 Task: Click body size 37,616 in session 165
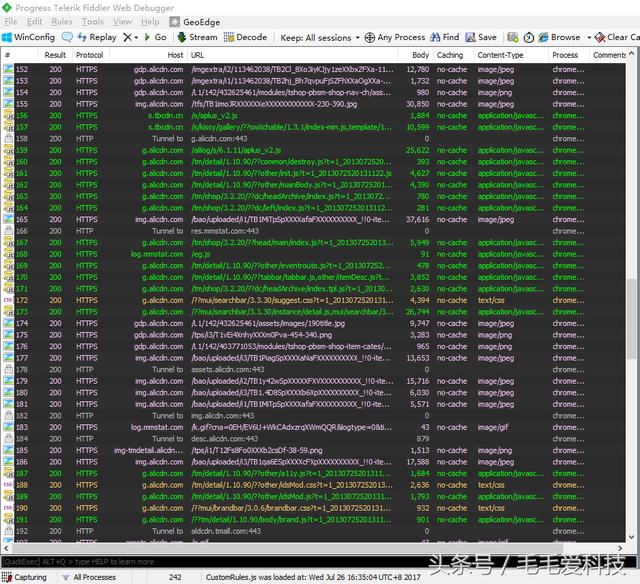tap(417, 220)
